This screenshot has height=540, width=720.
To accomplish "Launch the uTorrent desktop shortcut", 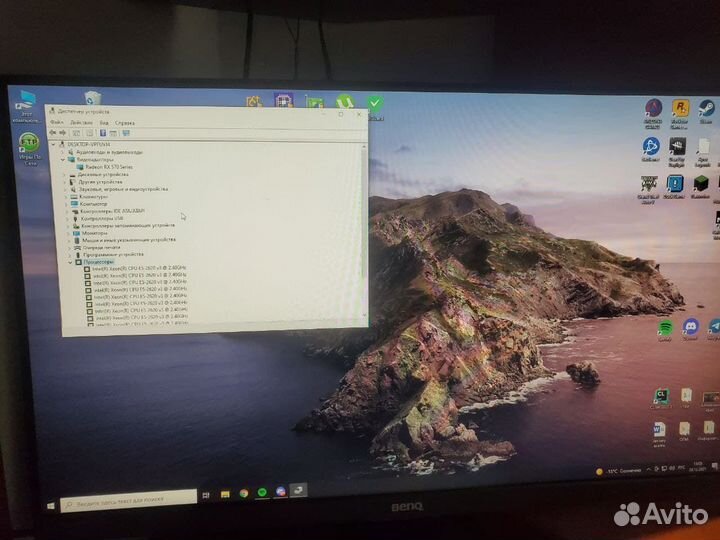I will (x=345, y=102).
